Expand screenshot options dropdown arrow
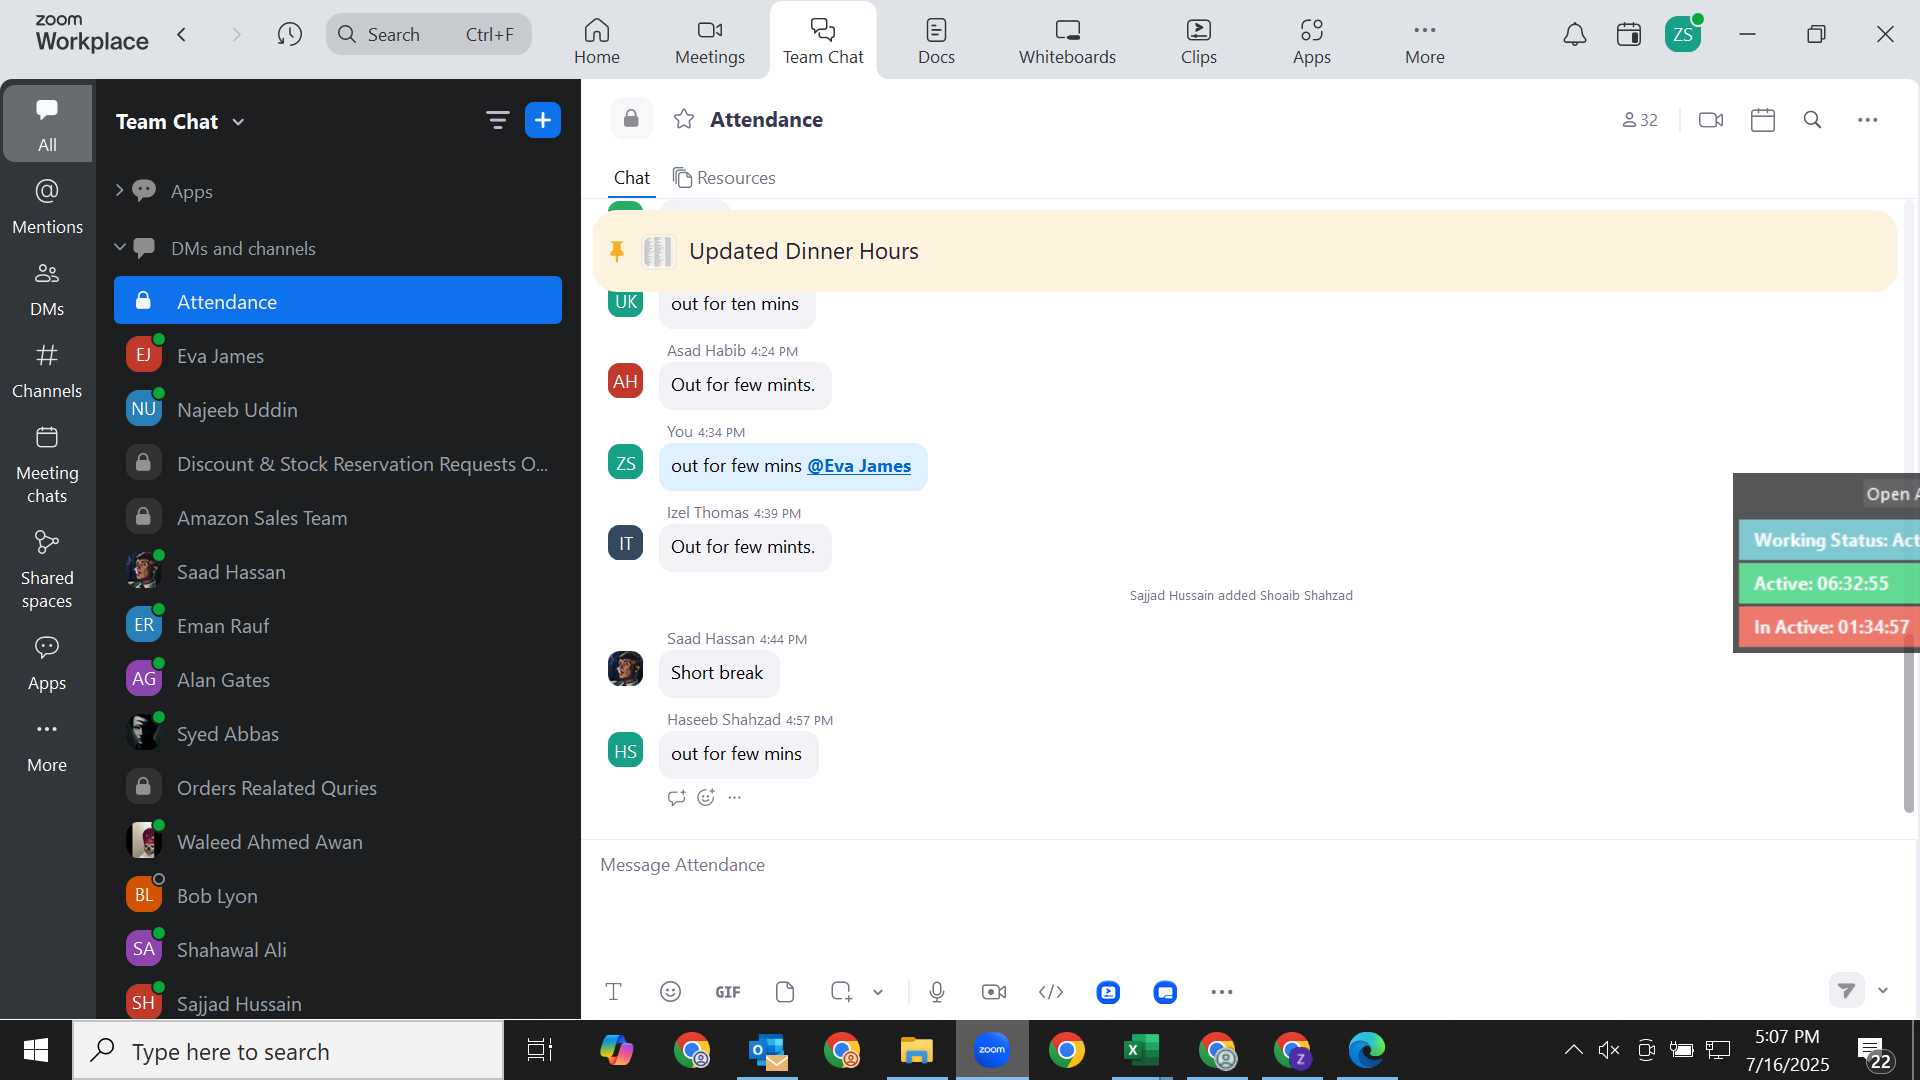The width and height of the screenshot is (1920, 1080). [878, 992]
